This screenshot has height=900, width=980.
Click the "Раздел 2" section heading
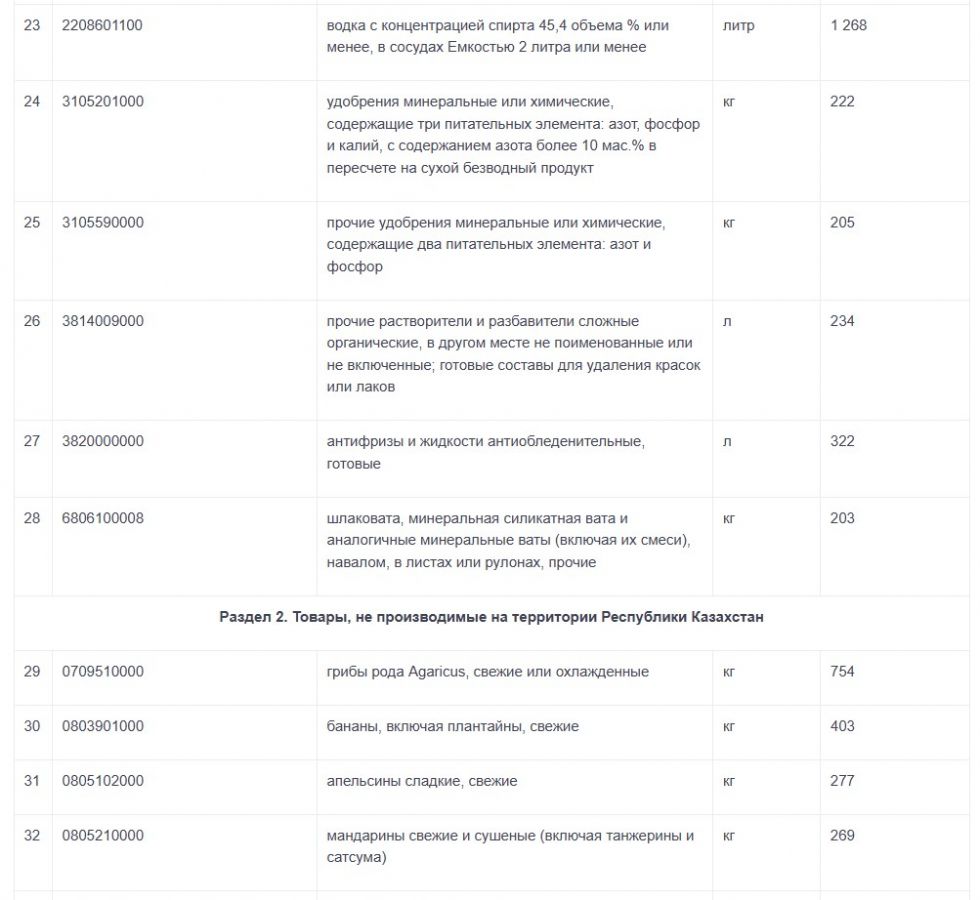point(491,617)
